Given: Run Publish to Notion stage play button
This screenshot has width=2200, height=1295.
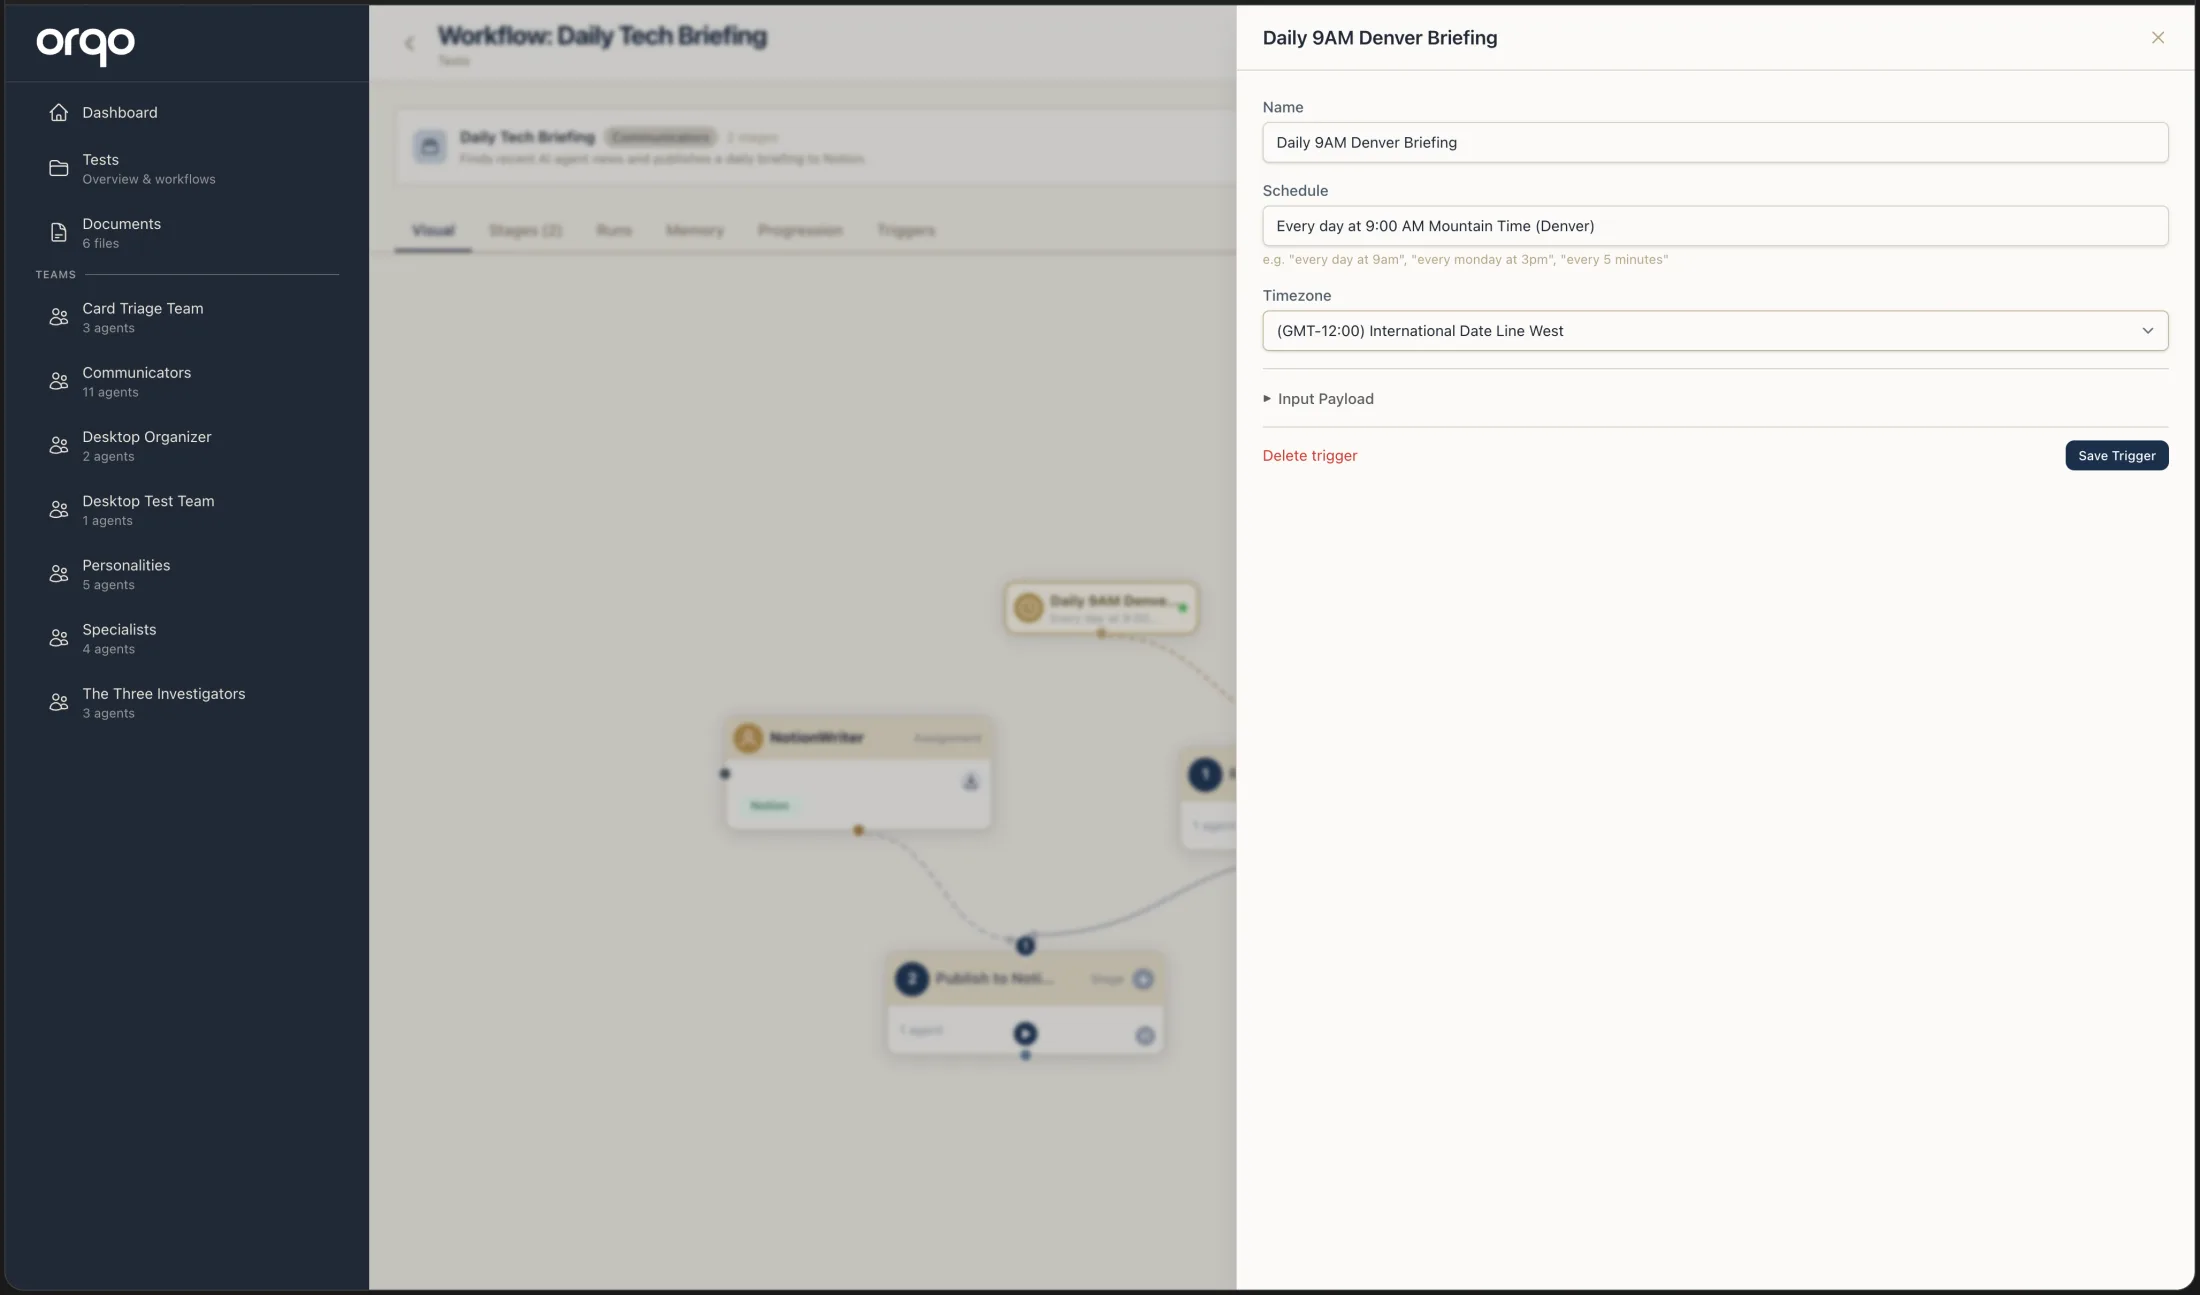Looking at the screenshot, I should [x=1025, y=1033].
